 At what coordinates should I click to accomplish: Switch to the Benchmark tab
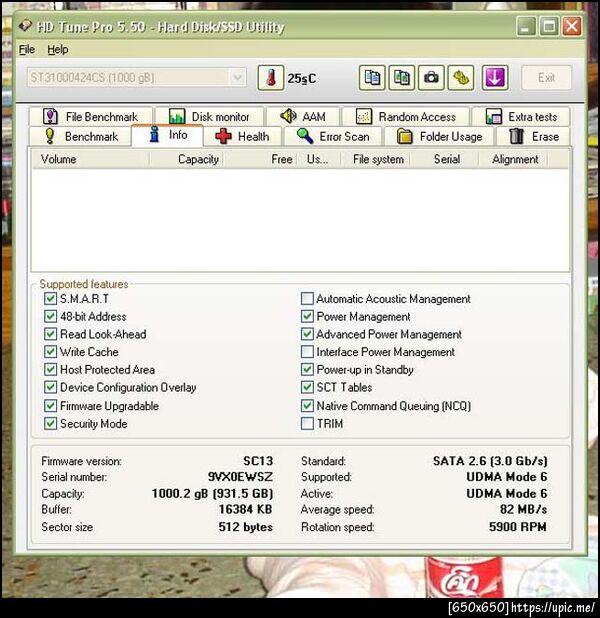pos(81,136)
